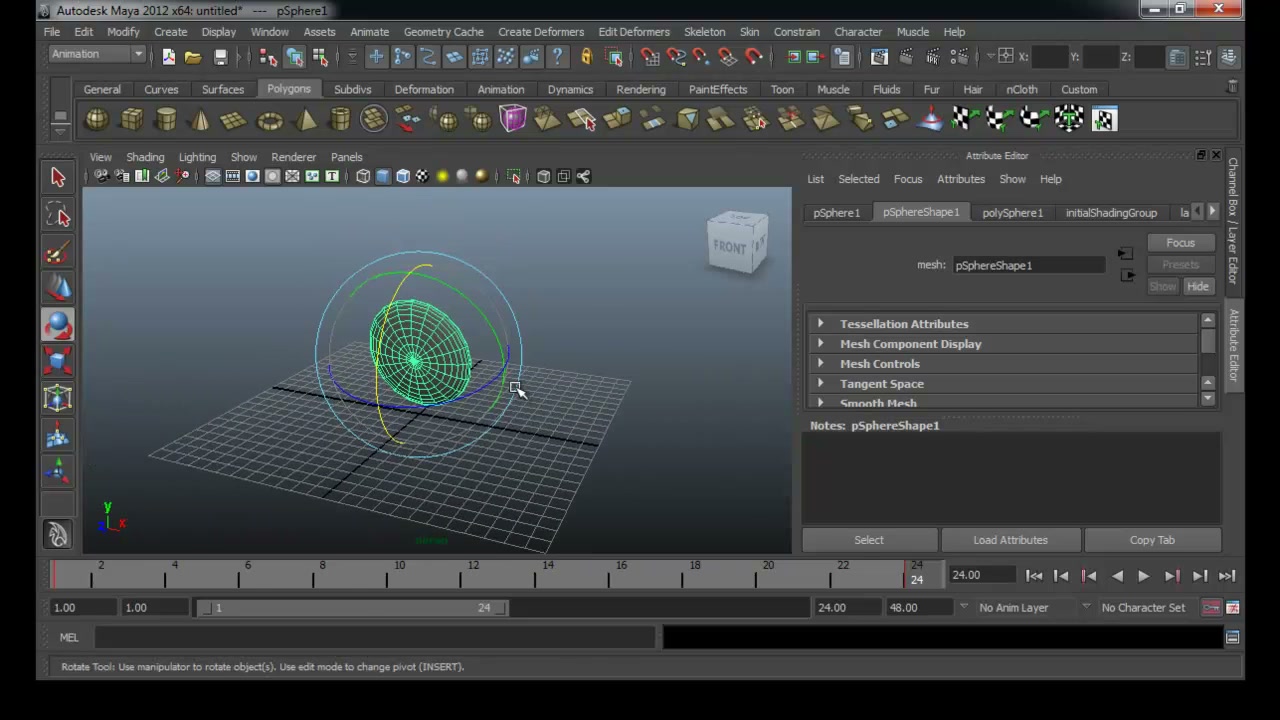This screenshot has width=1280, height=720.
Task: Activate the Move tool cone icon
Action: click(x=58, y=289)
